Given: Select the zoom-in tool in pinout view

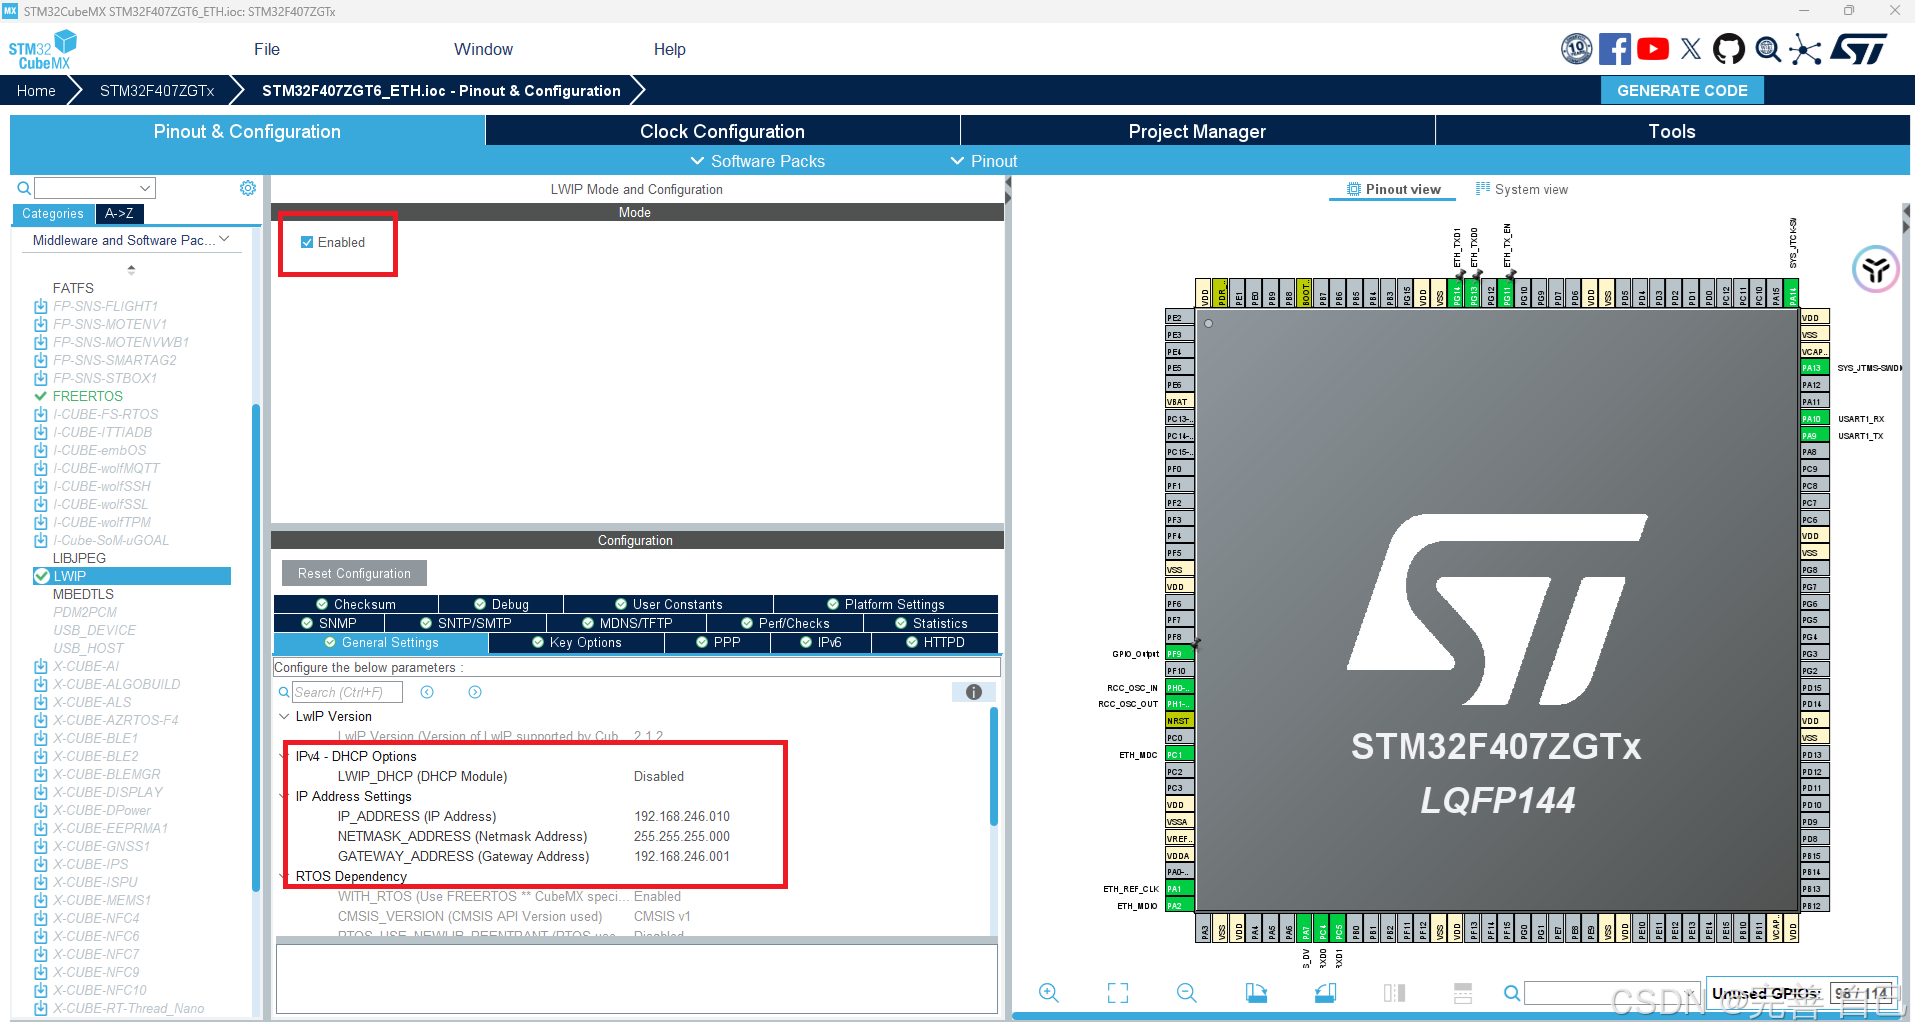Looking at the screenshot, I should pos(1048,992).
